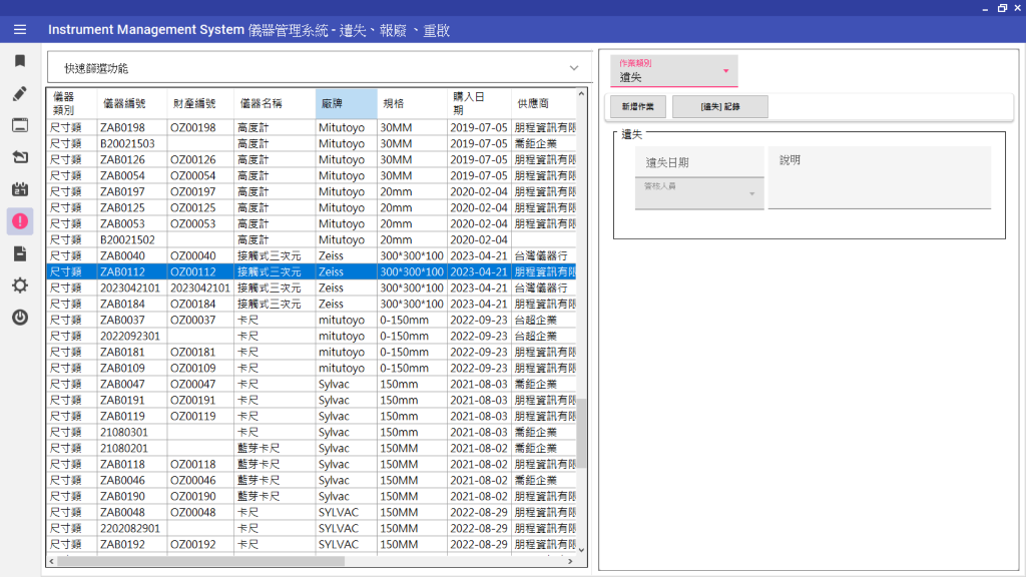Click the return arrow icon in sidebar
The width and height of the screenshot is (1026, 577).
(19, 157)
